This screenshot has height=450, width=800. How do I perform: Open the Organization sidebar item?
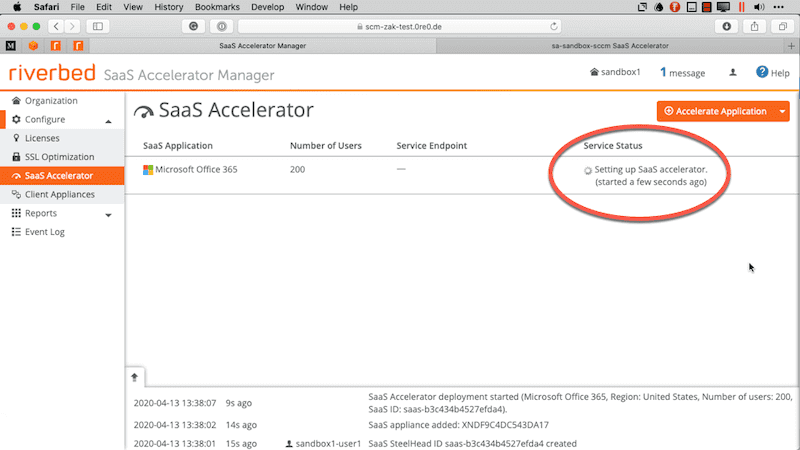[51, 101]
